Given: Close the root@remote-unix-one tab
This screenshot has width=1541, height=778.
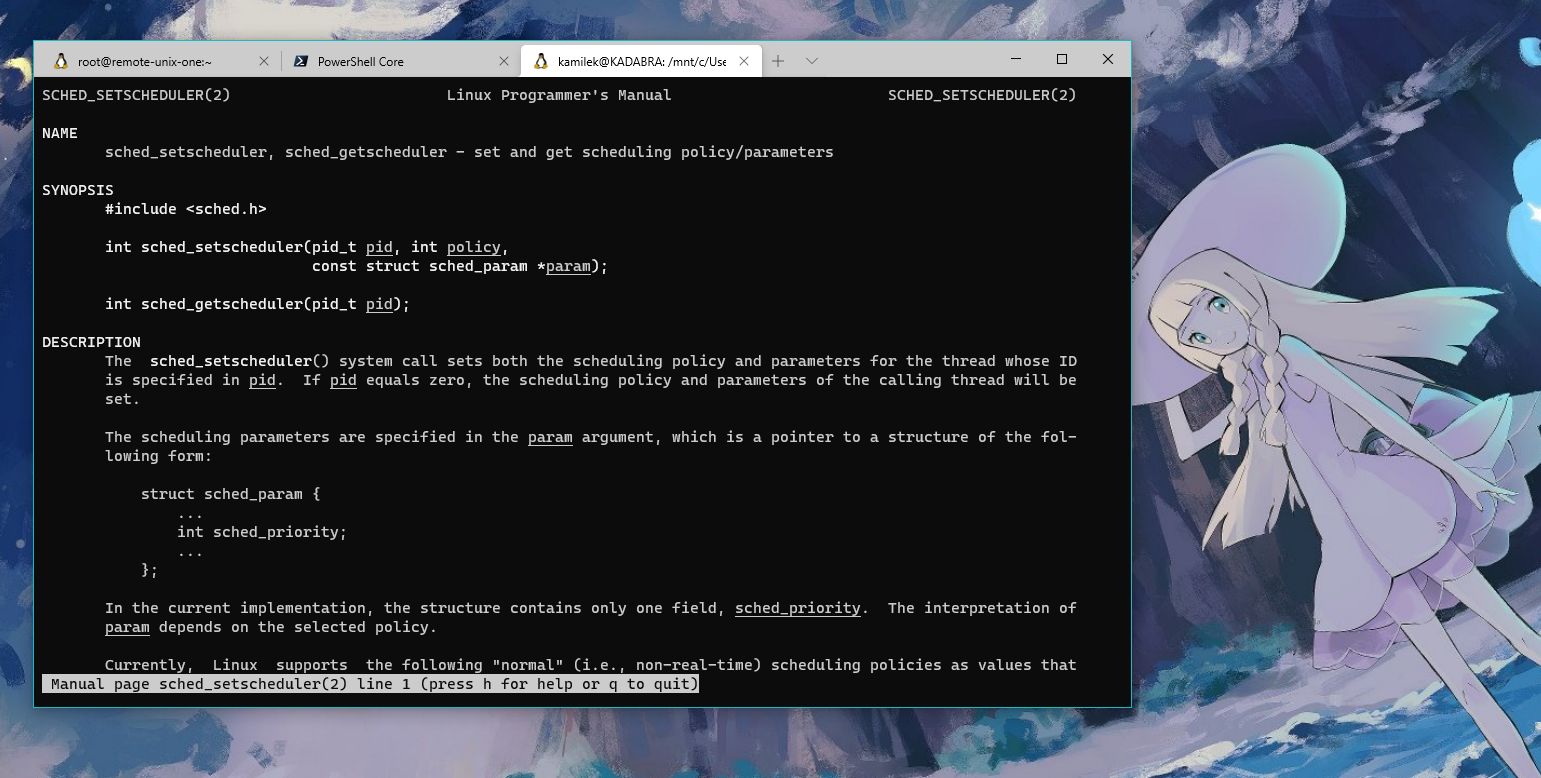Looking at the screenshot, I should coord(263,61).
